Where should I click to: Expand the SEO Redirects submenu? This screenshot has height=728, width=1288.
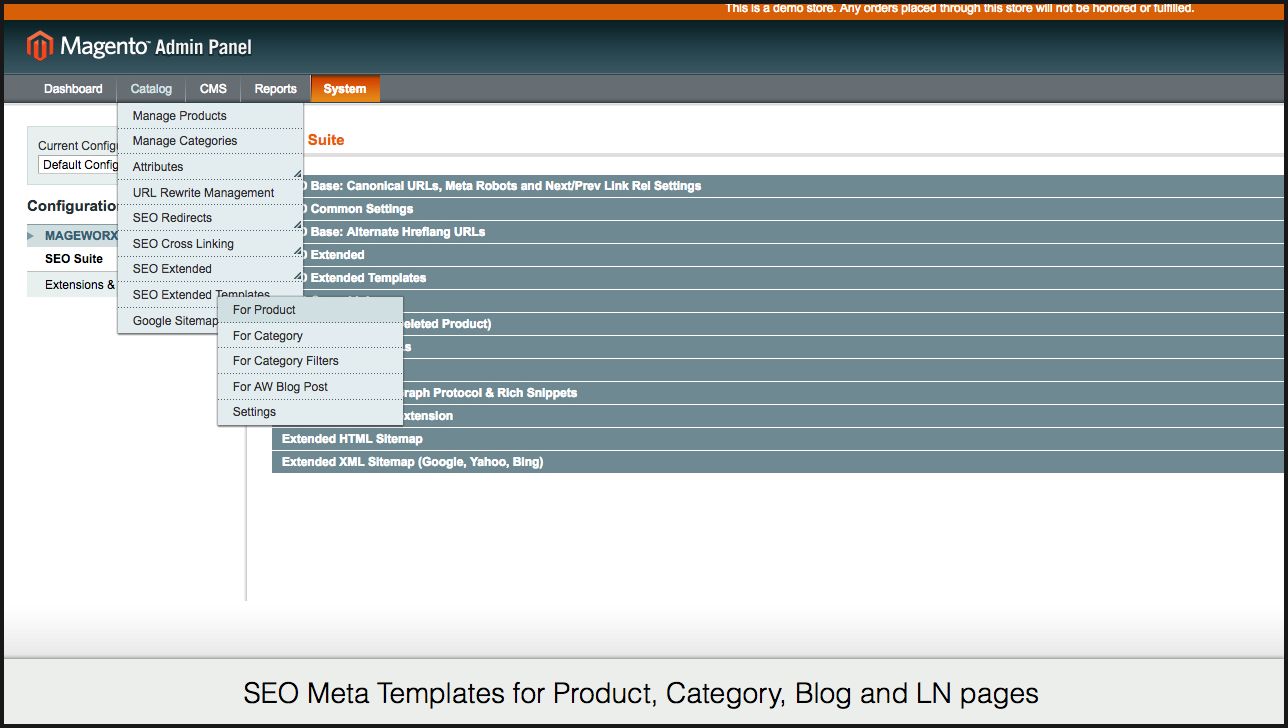click(172, 218)
